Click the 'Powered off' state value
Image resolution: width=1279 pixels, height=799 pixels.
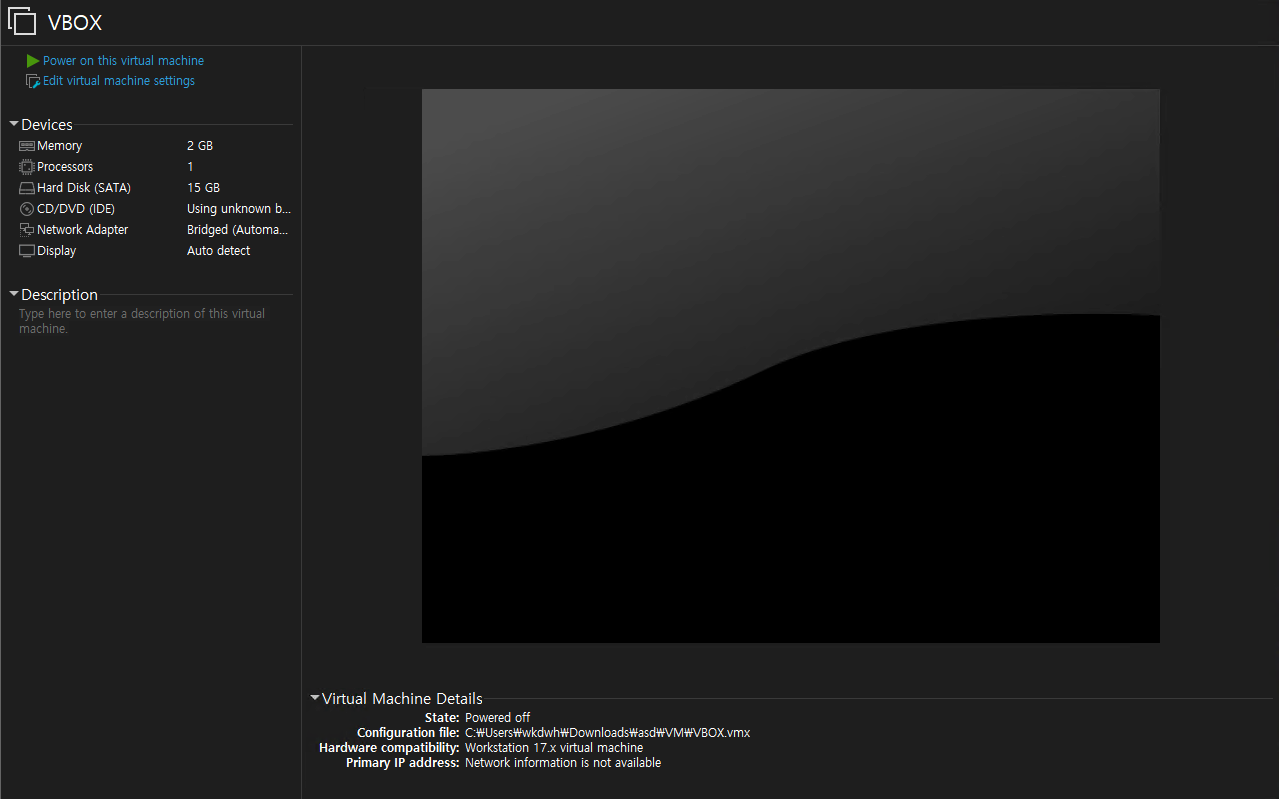click(x=498, y=718)
